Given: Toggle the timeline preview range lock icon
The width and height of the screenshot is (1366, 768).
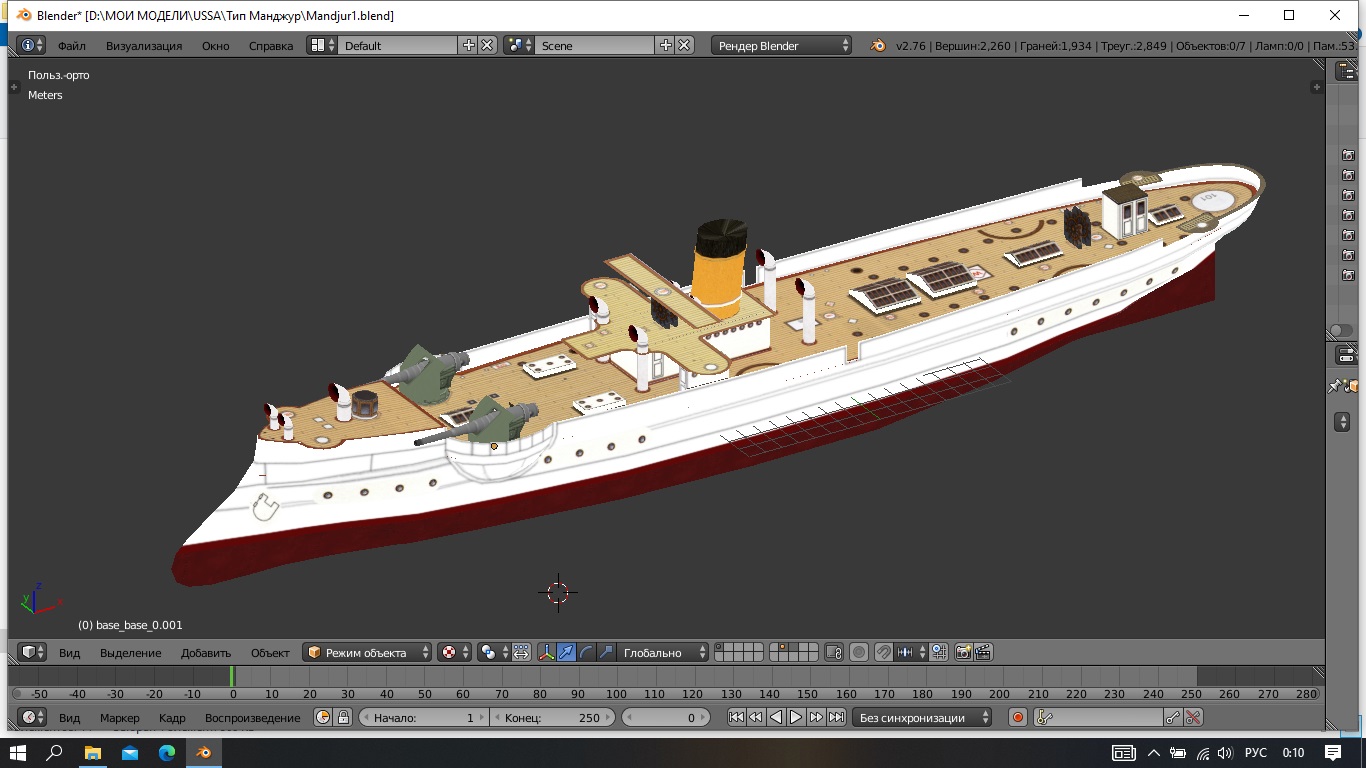Looking at the screenshot, I should (x=343, y=717).
